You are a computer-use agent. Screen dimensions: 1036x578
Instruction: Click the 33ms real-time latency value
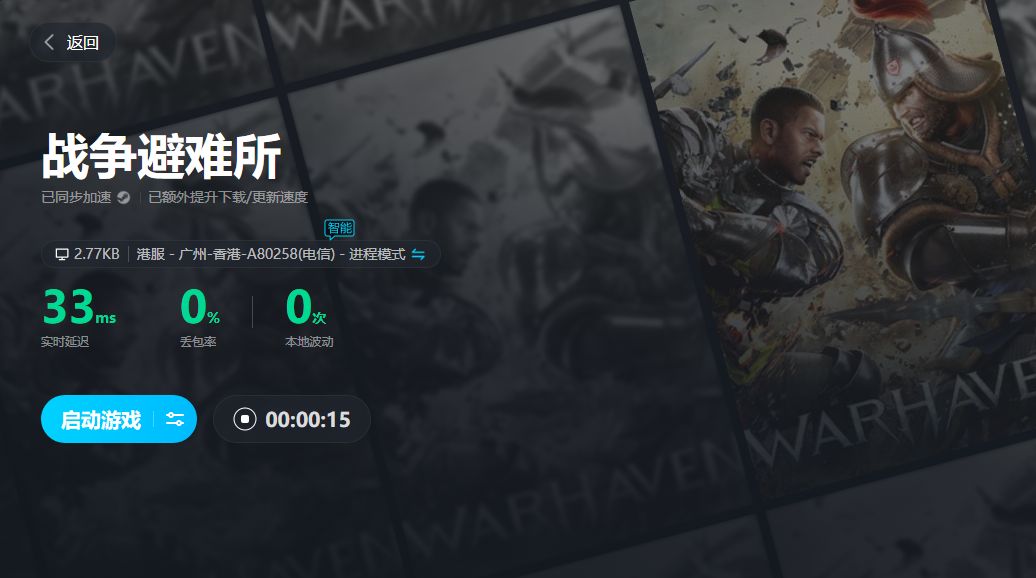click(79, 307)
